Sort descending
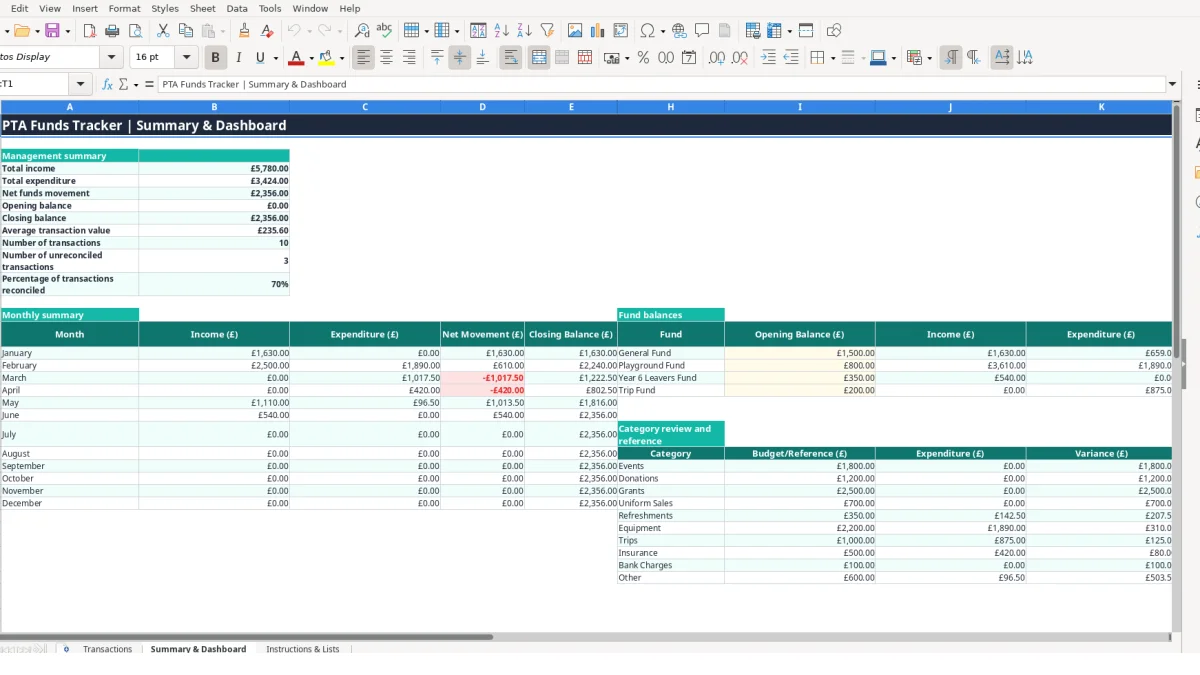The width and height of the screenshot is (1200, 675). (x=524, y=31)
